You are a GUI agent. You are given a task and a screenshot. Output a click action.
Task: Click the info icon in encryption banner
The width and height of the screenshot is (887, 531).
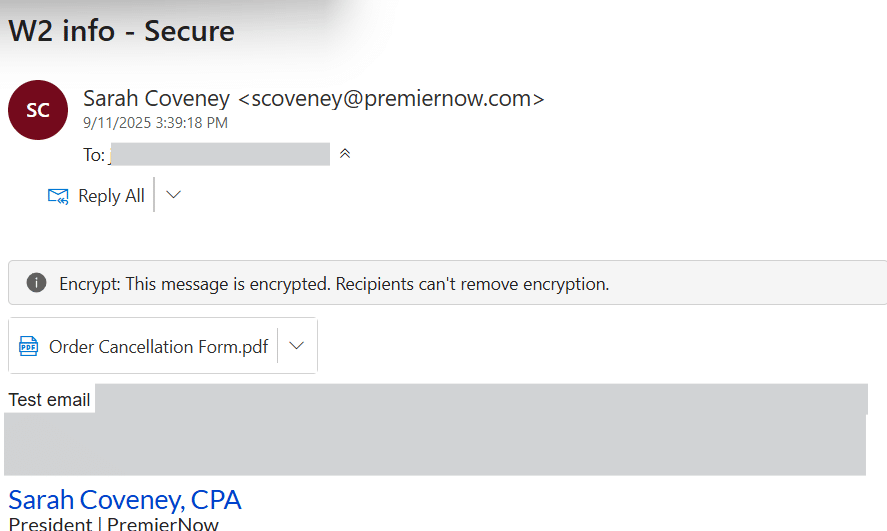click(x=36, y=283)
